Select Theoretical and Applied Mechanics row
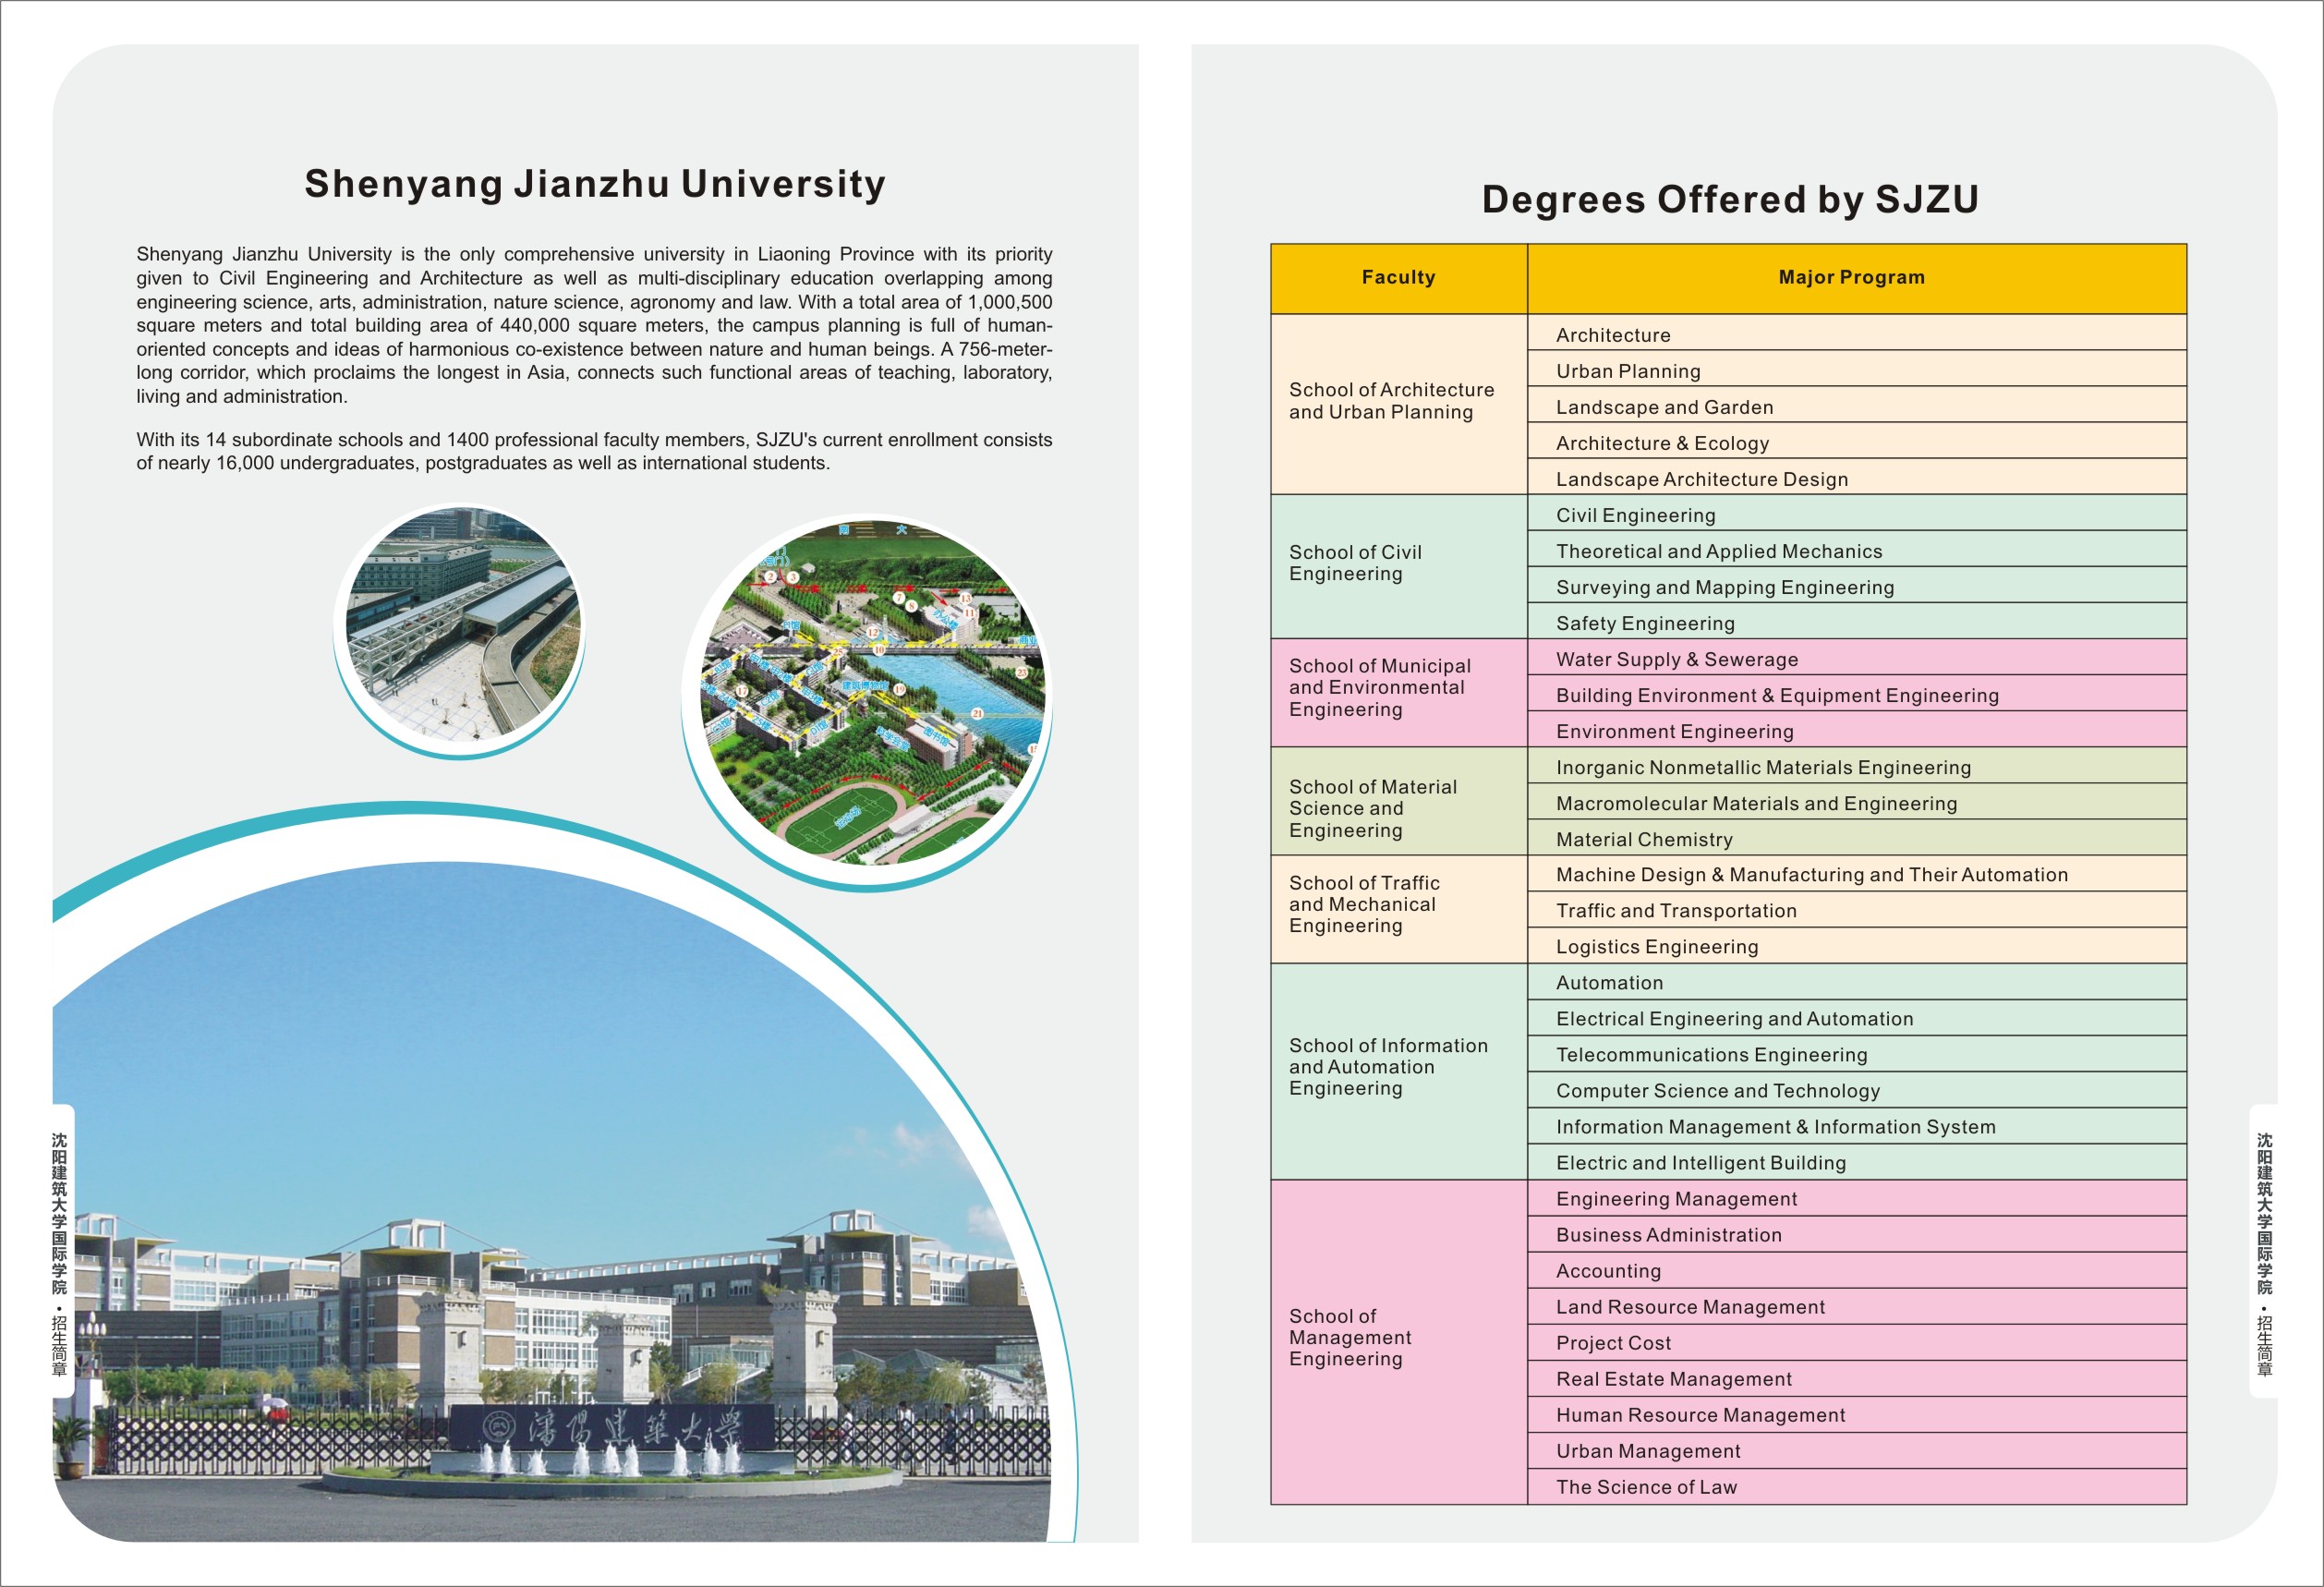 1857,548
